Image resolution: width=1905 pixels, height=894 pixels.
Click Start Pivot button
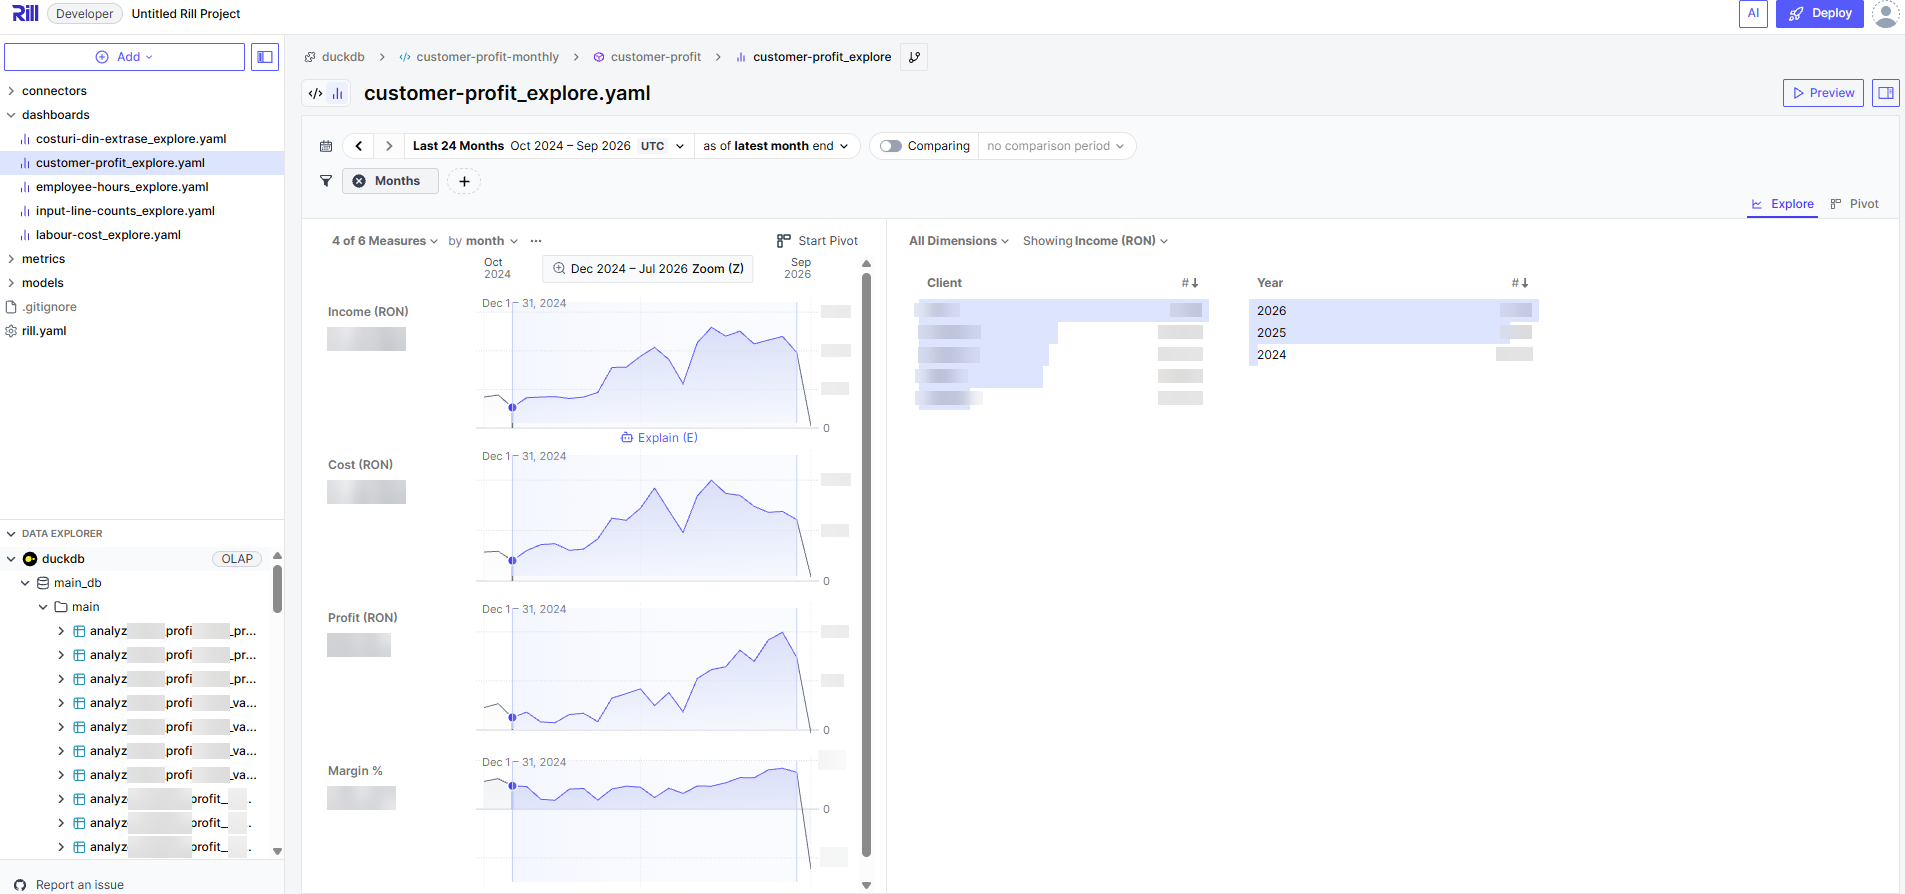click(x=818, y=241)
